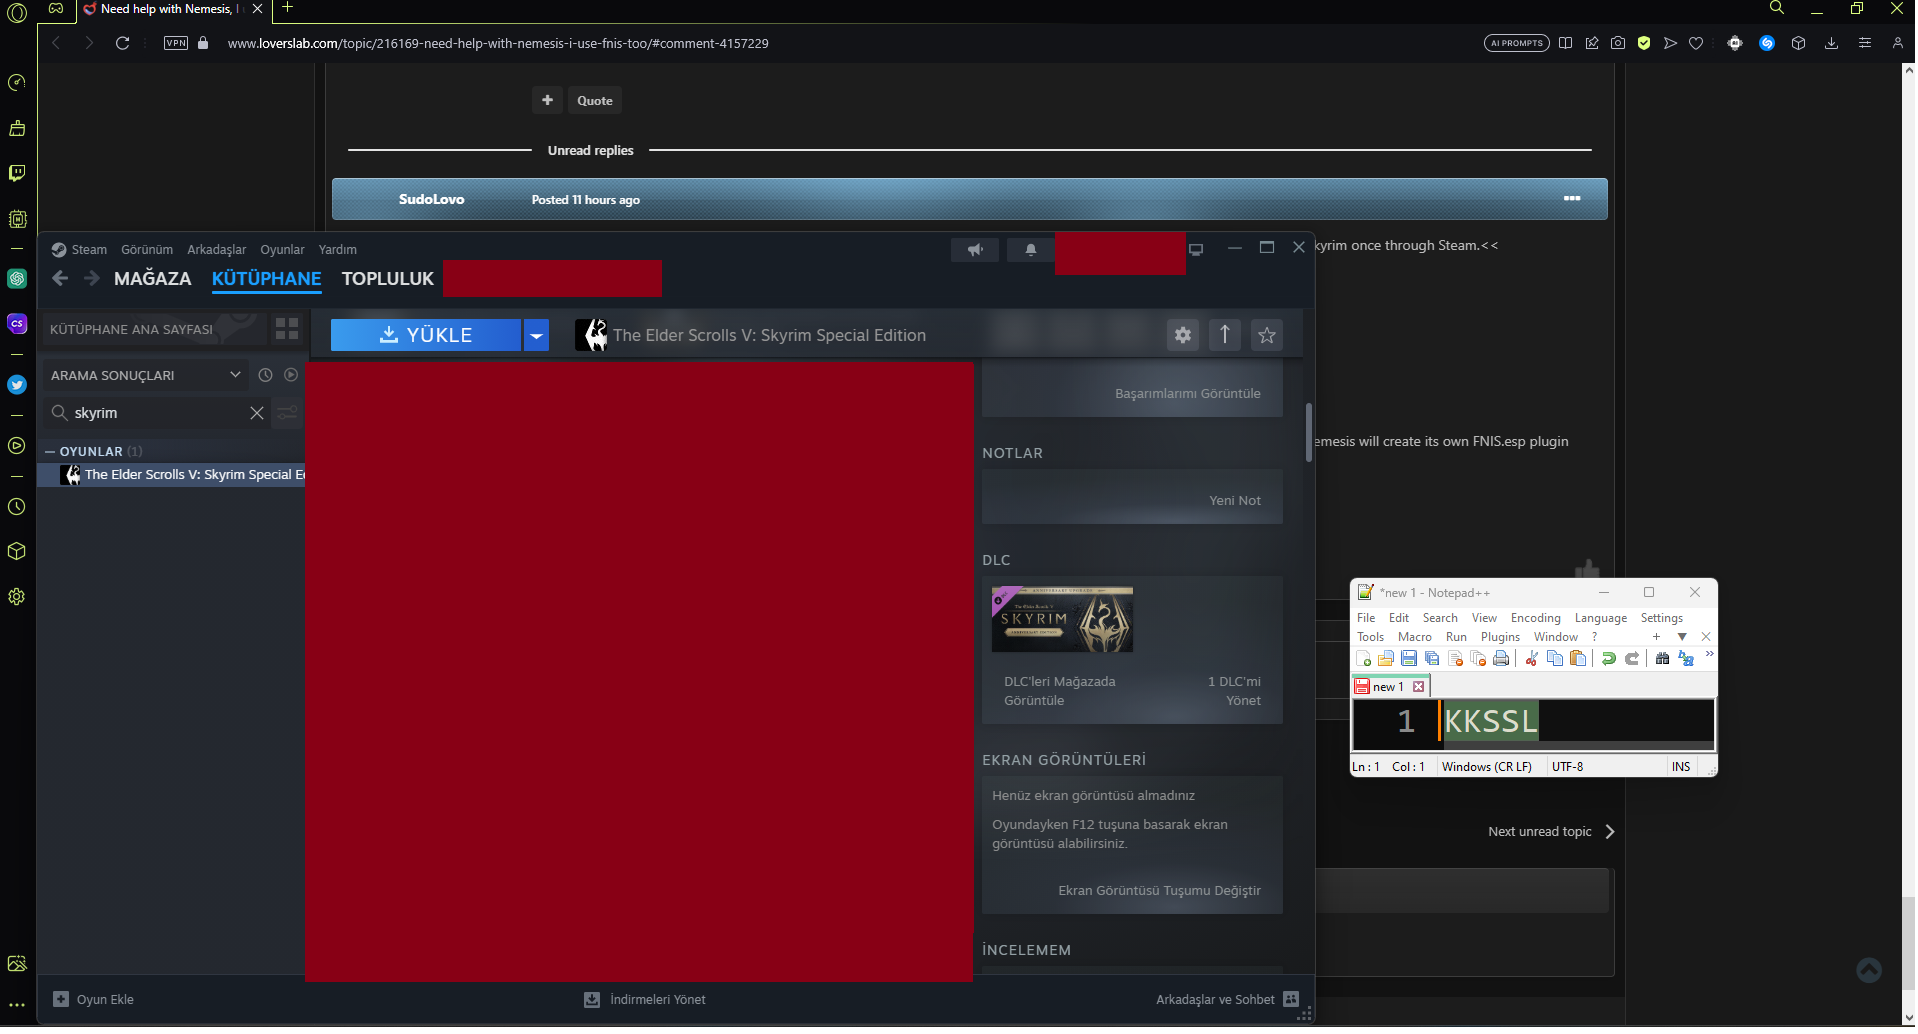Open the Encoding menu in Notepad++

(x=1535, y=619)
